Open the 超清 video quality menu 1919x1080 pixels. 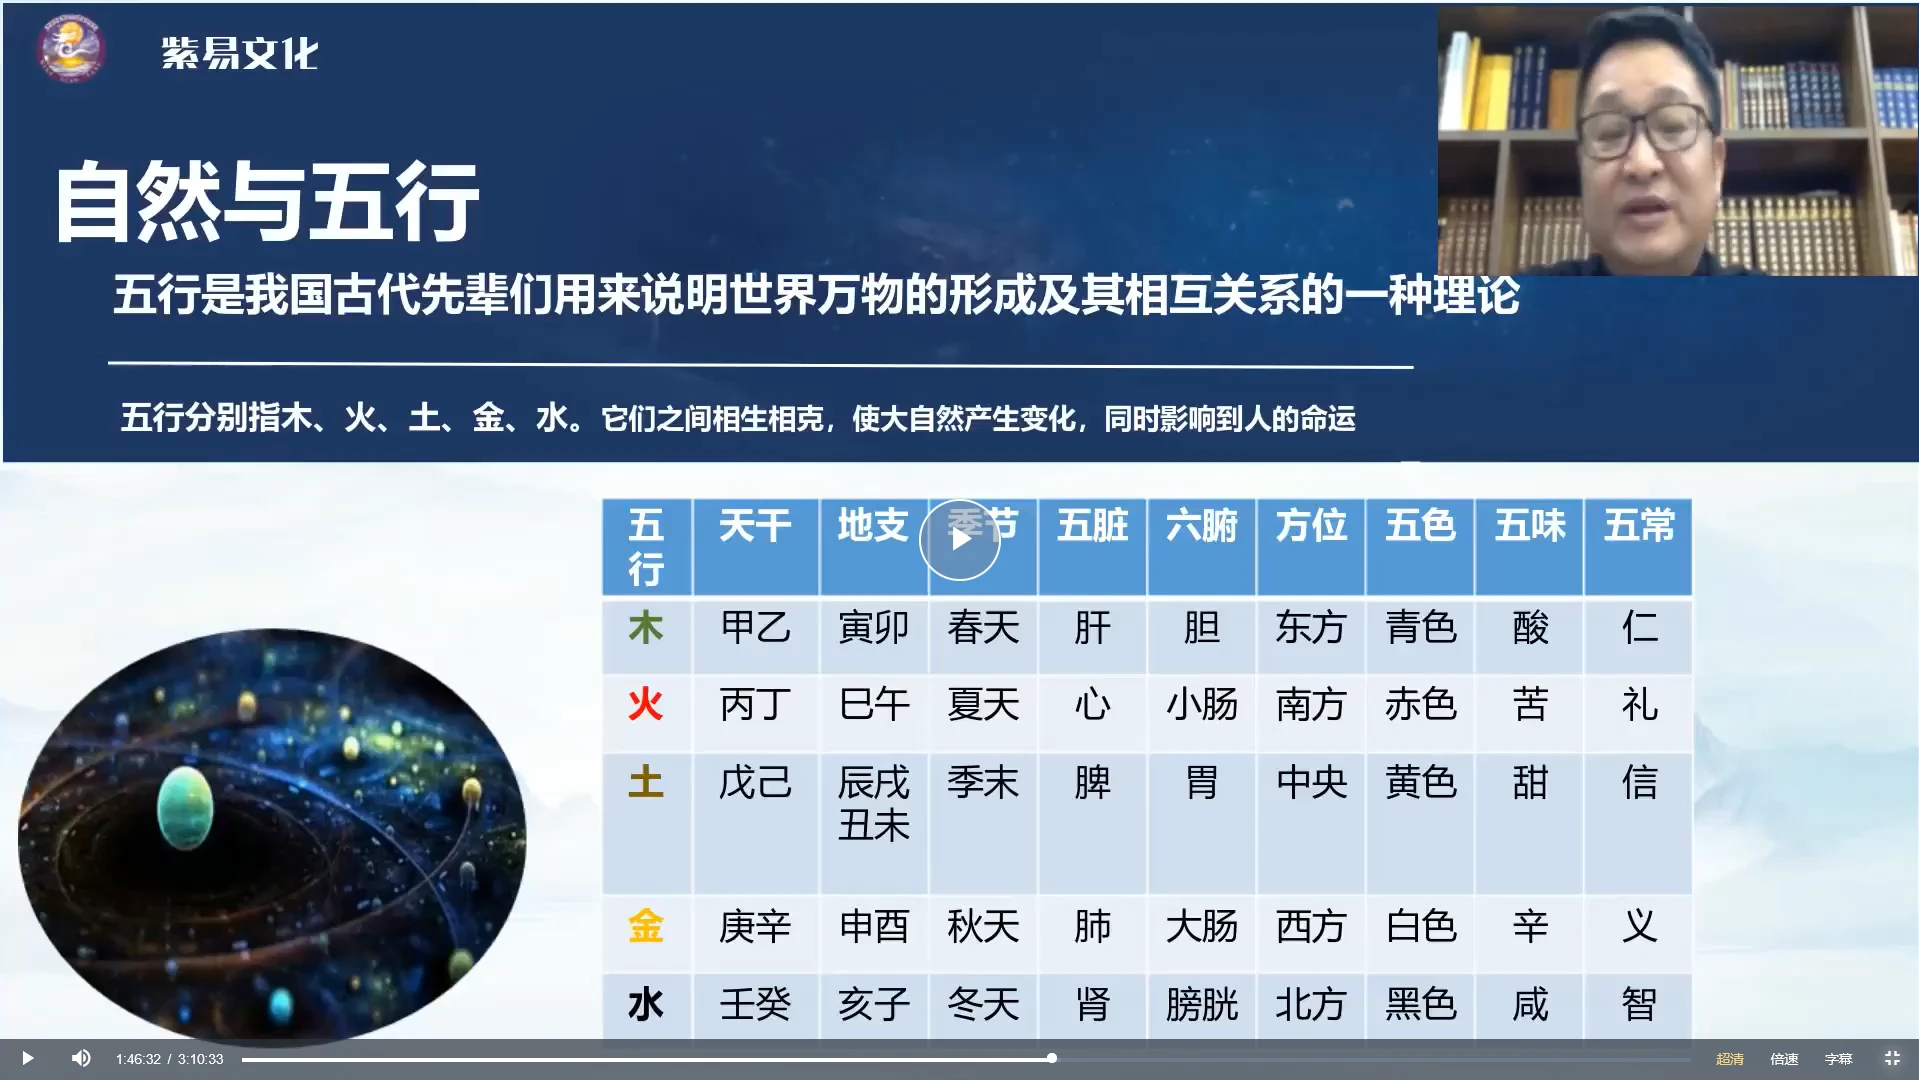click(1729, 1059)
